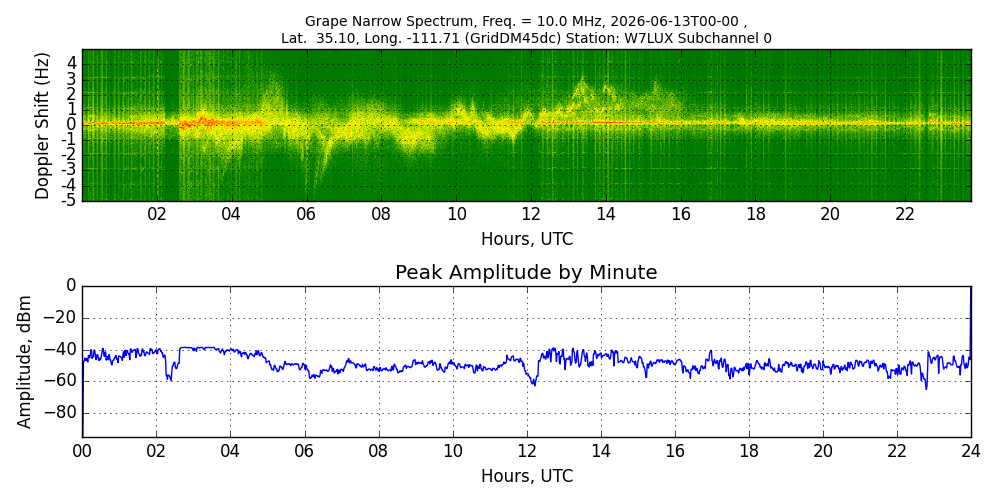Click the 02 hour tick below the spectrogram

pyautogui.click(x=157, y=215)
